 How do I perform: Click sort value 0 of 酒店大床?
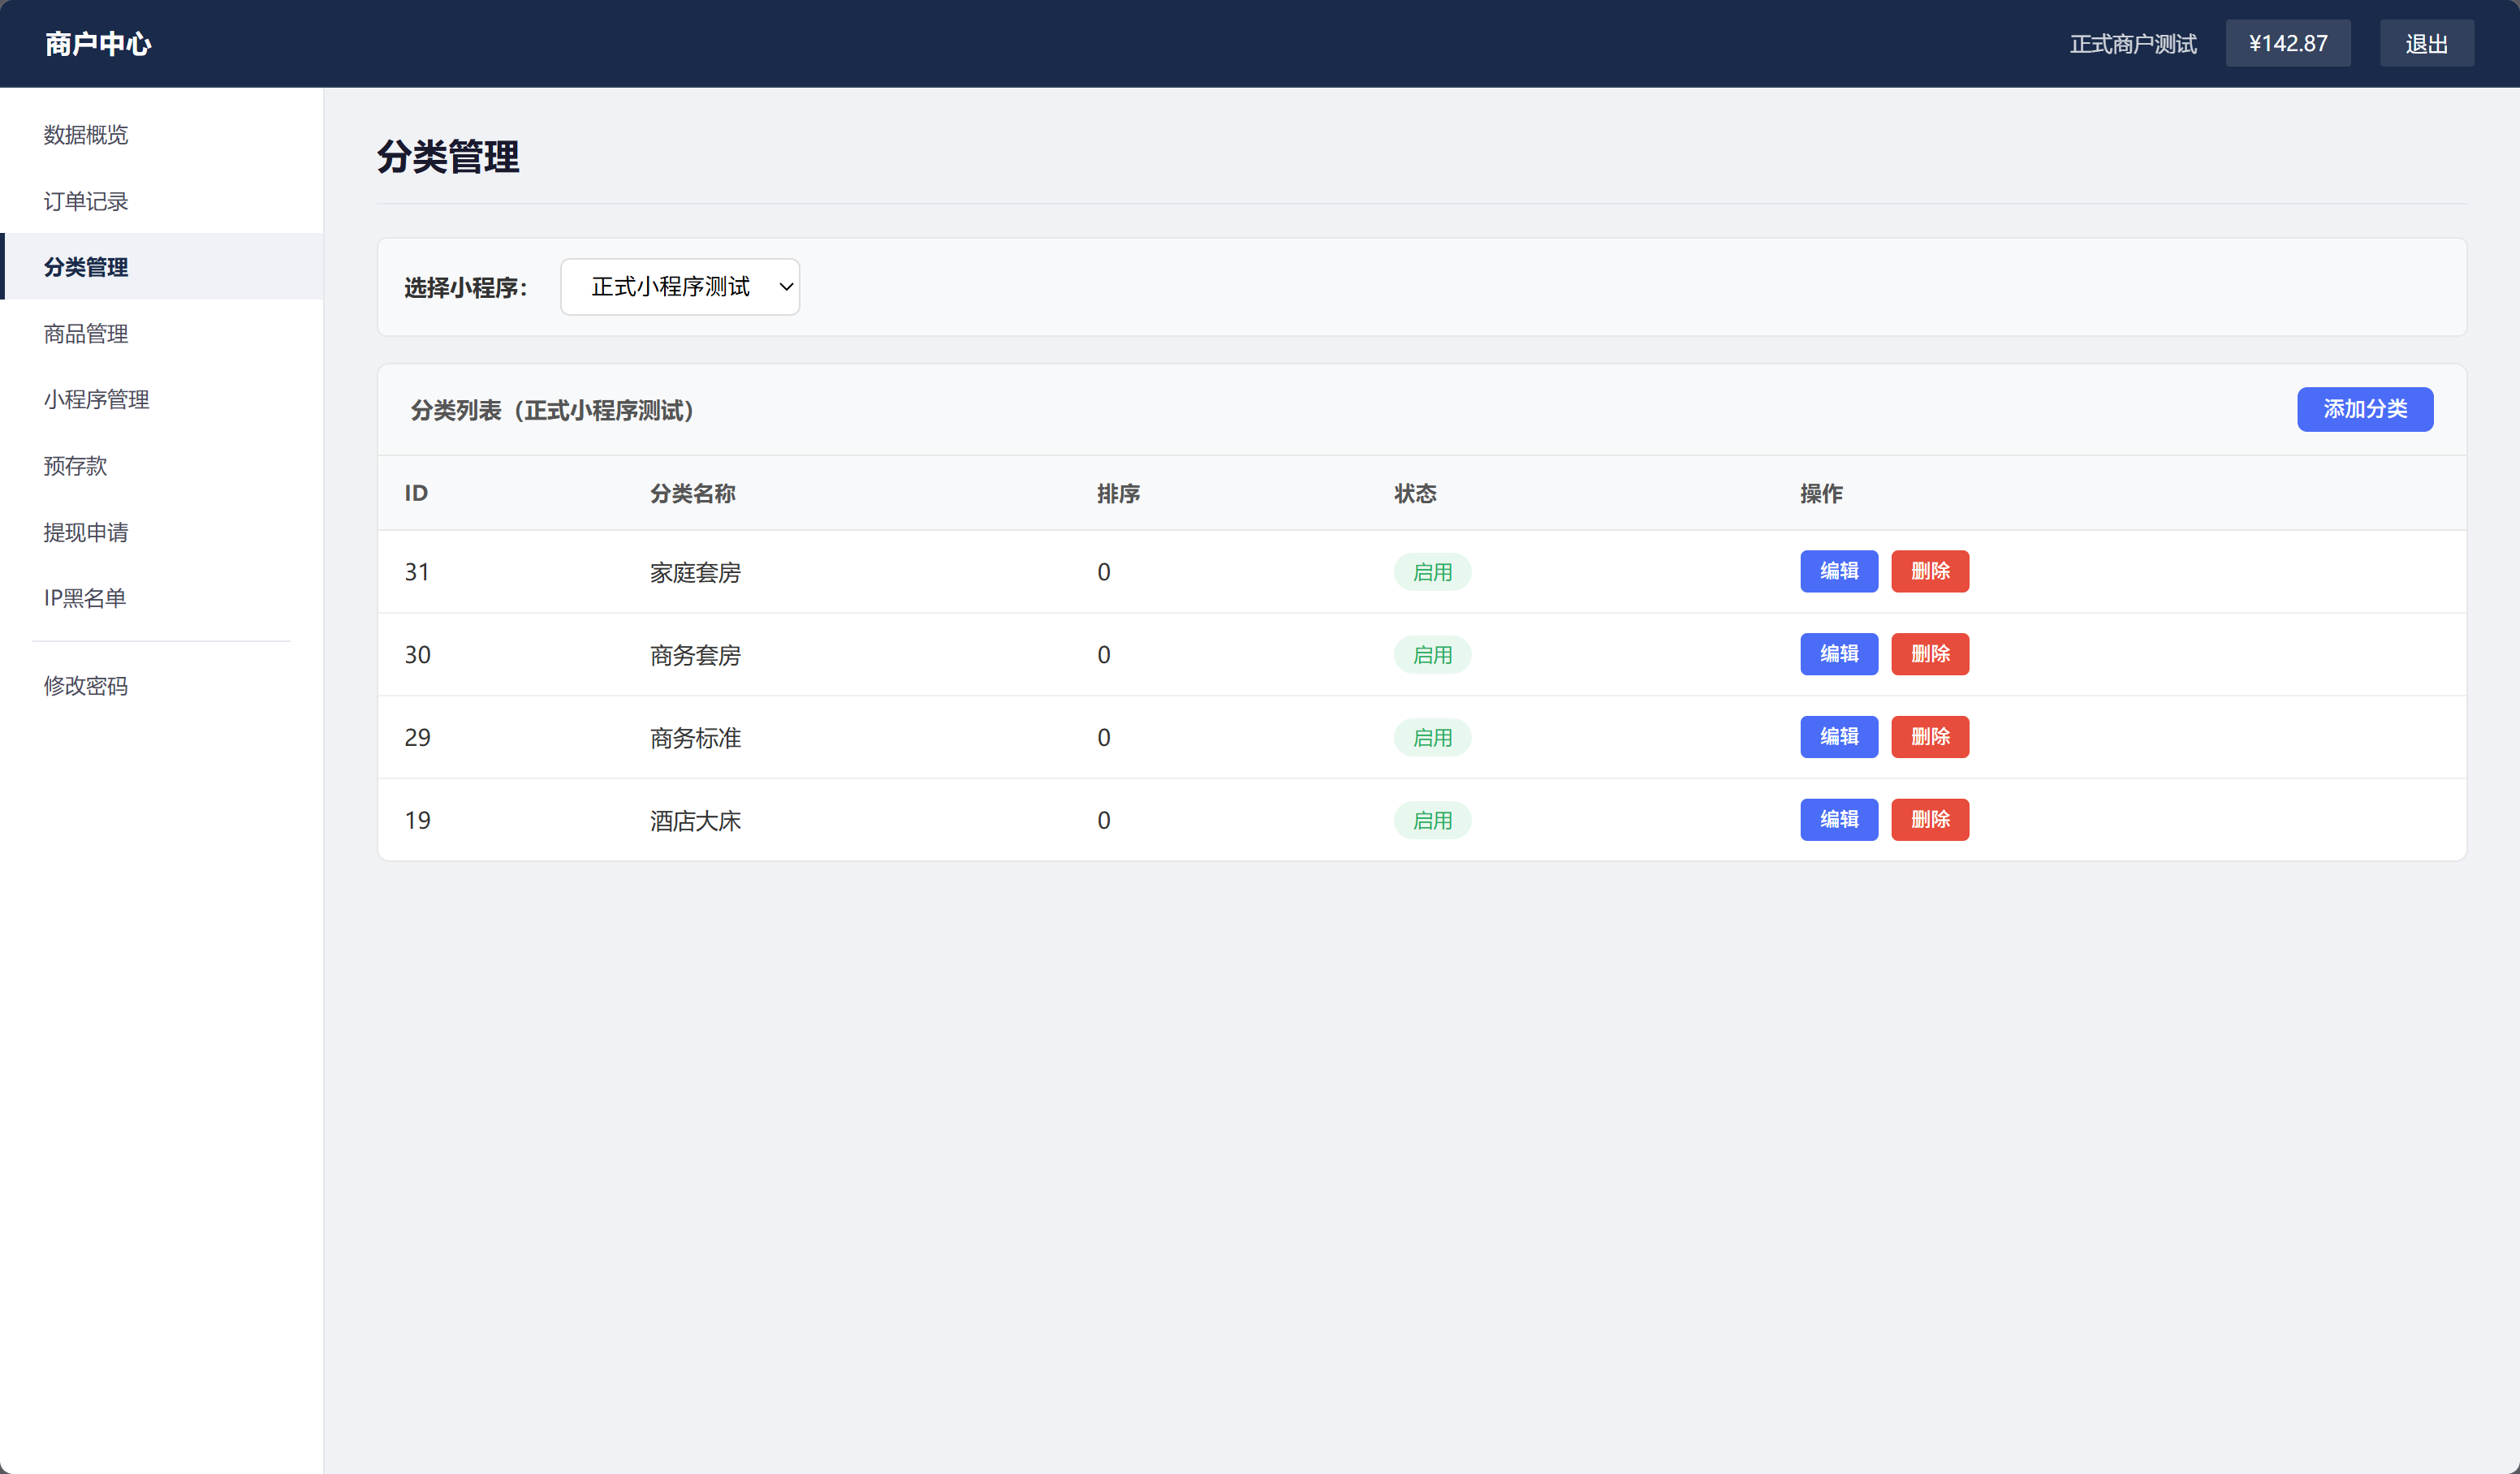click(x=1103, y=821)
